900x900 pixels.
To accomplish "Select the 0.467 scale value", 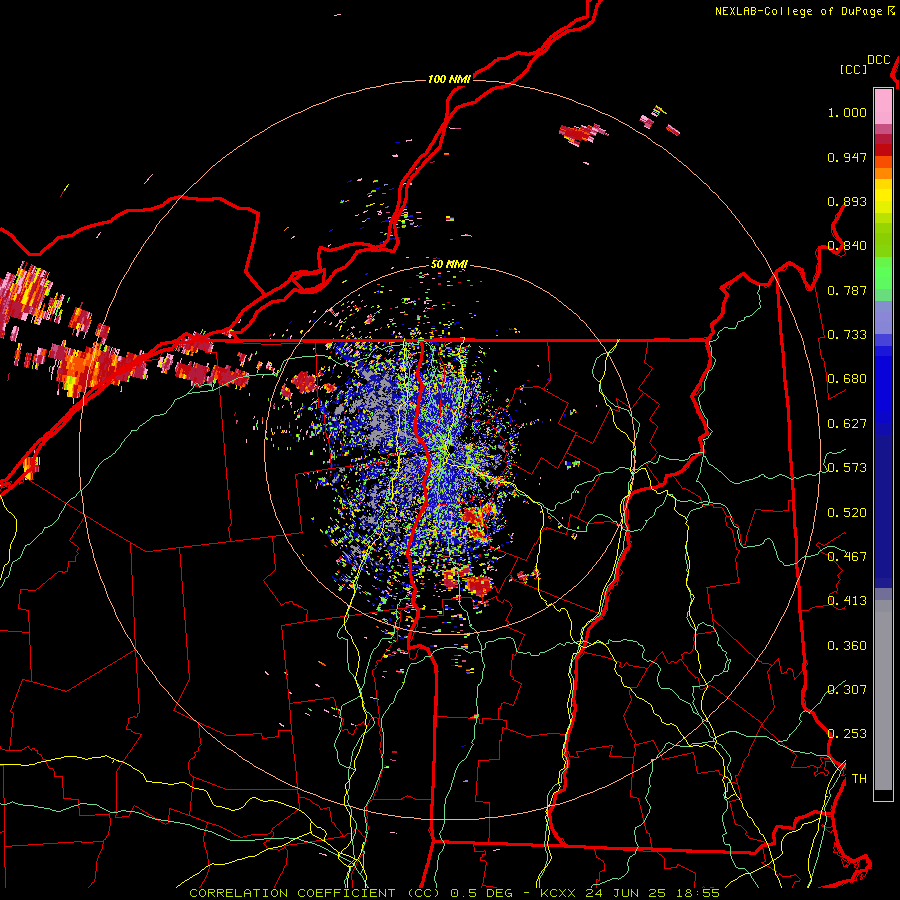I will (x=847, y=557).
